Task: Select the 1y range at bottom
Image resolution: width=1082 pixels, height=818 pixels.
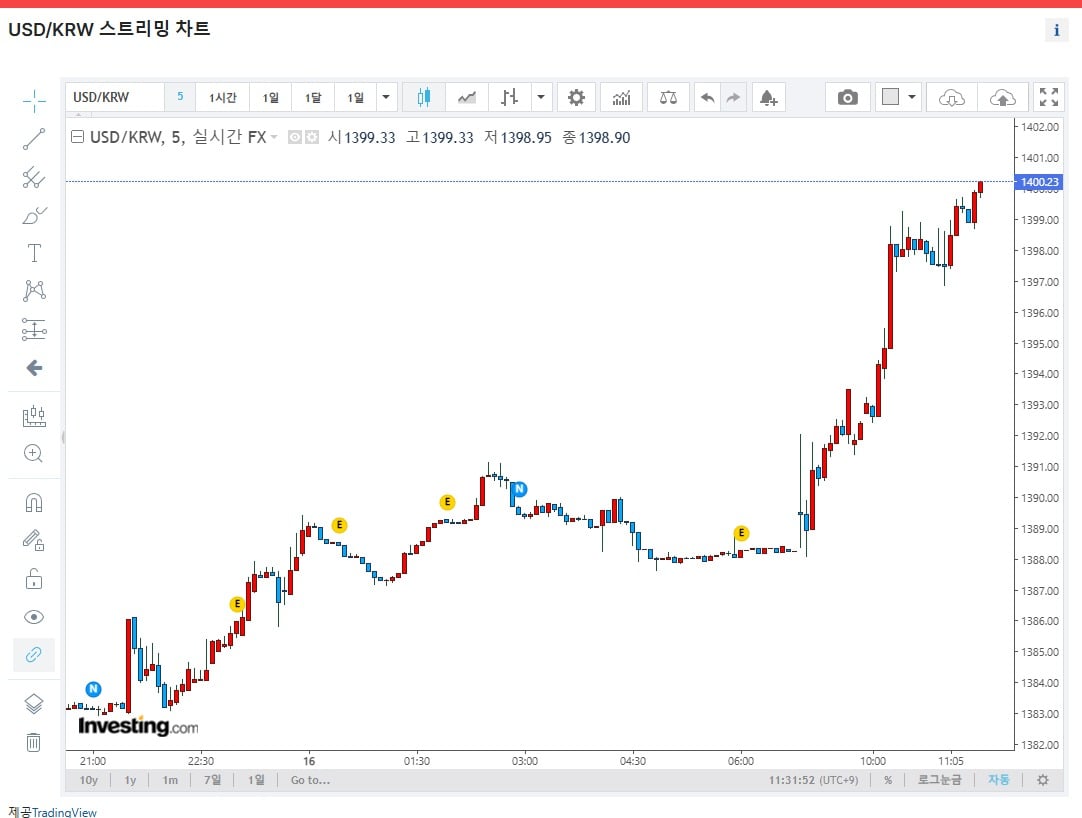Action: click(130, 780)
